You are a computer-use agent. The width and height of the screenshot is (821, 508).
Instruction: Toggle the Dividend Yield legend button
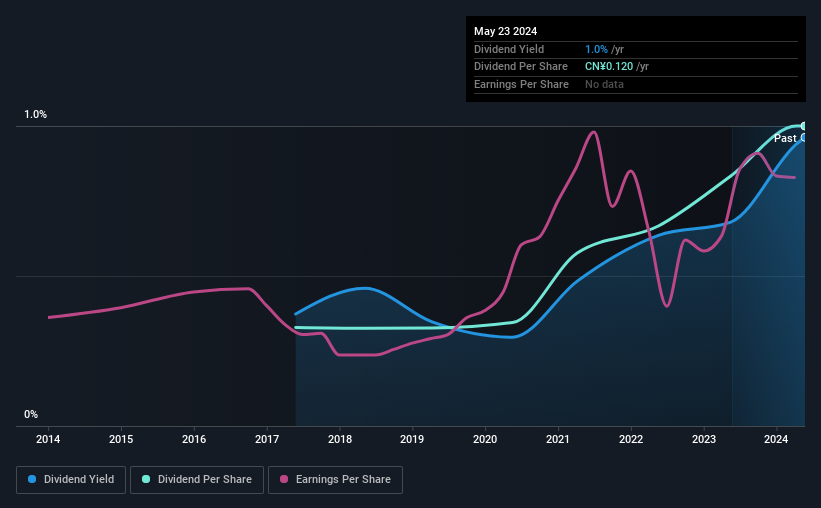point(71,480)
